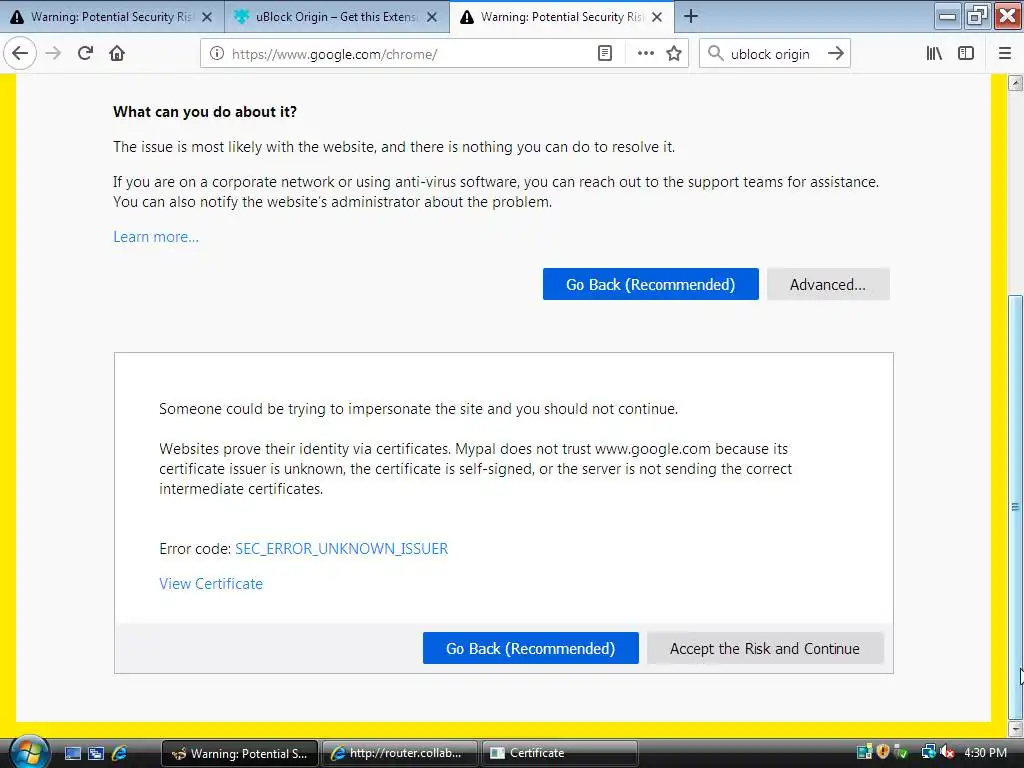Open the hamburger application menu
The width and height of the screenshot is (1024, 768).
click(x=1005, y=54)
